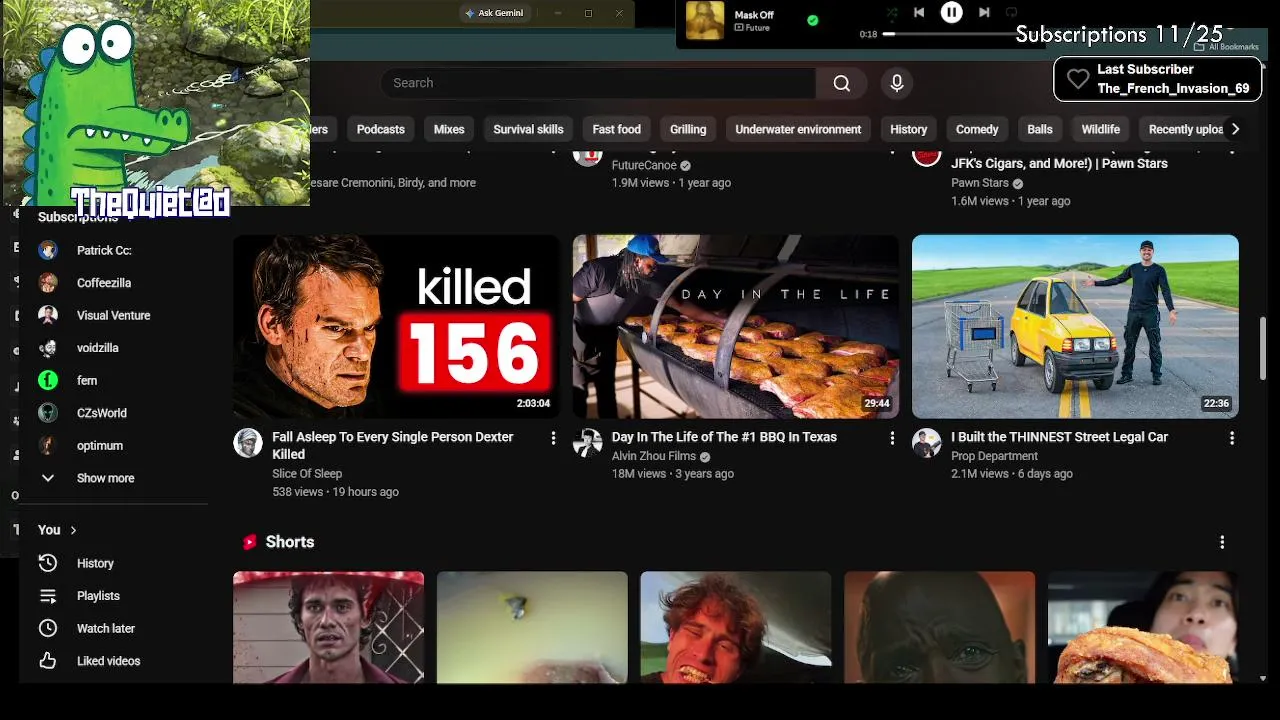Image resolution: width=1280 pixels, height=720 pixels.
Task: Open 'Day In The Life of The #1 BBQ In Texas' title
Action: 724,437
